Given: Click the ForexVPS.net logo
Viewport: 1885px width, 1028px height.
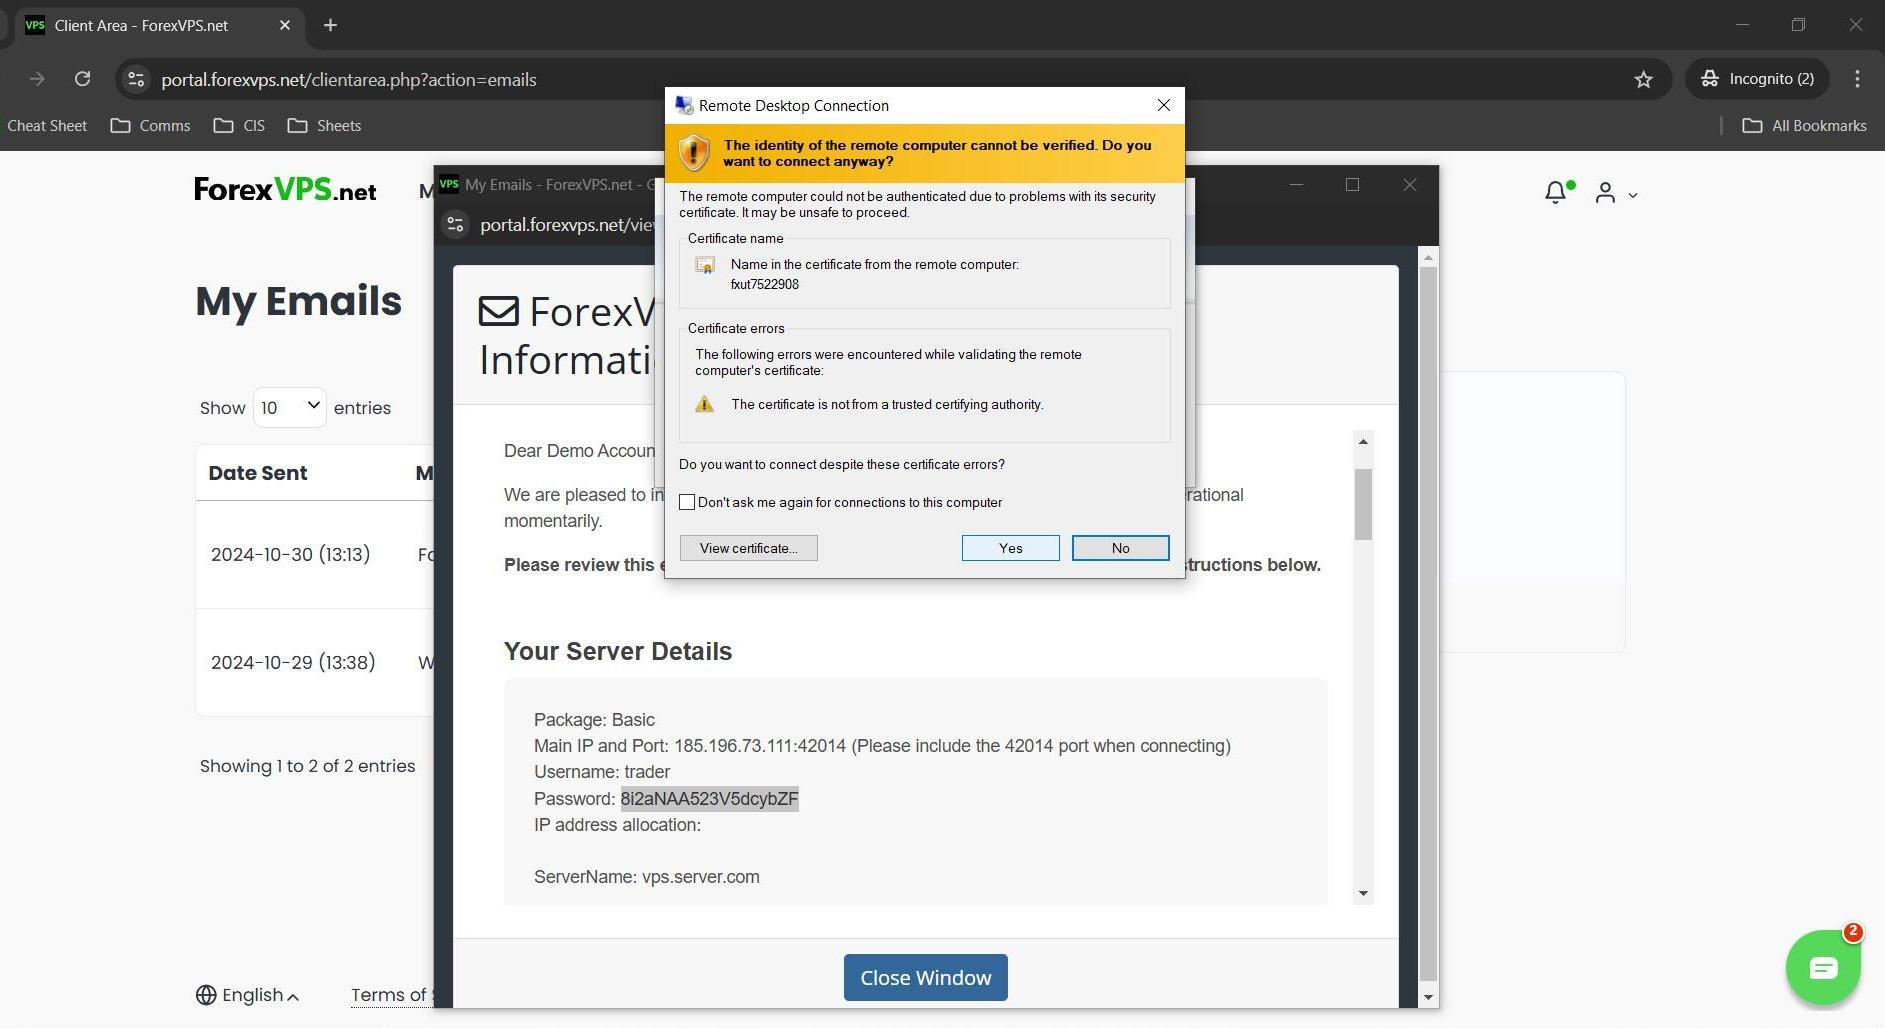Looking at the screenshot, I should [x=285, y=189].
